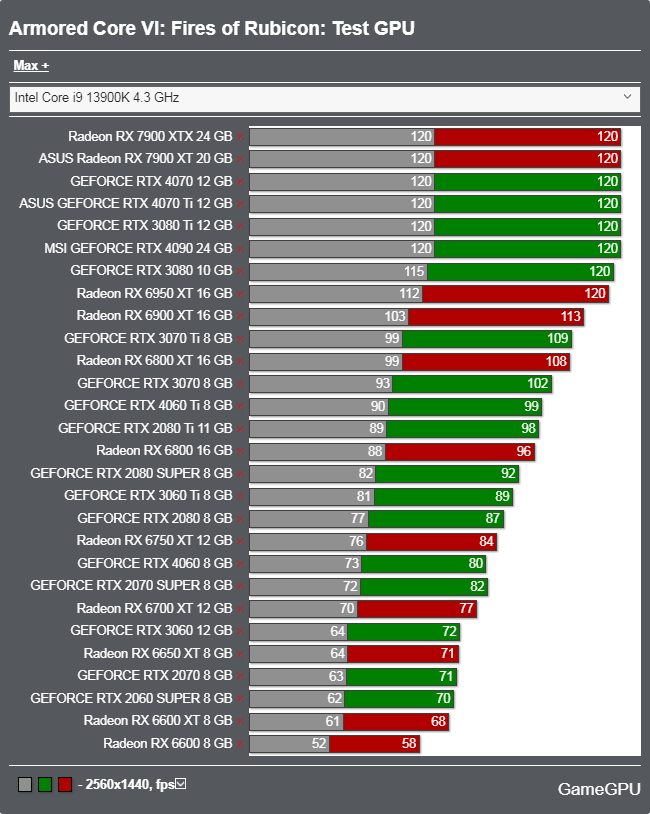Click the 58 value on RX 6600 bar
This screenshot has height=814, width=650.
(x=409, y=744)
